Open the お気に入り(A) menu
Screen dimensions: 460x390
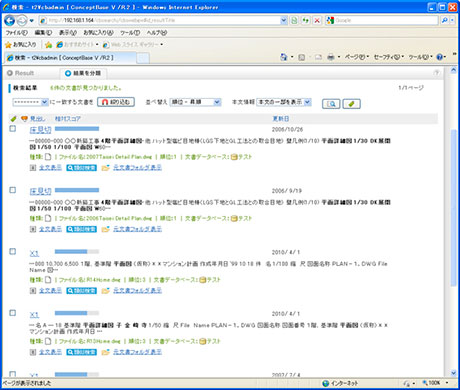(98, 33)
